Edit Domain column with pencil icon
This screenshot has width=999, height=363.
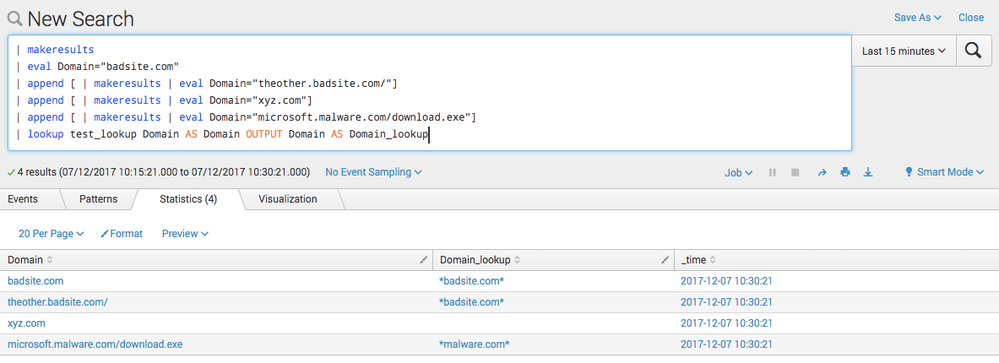coord(424,260)
